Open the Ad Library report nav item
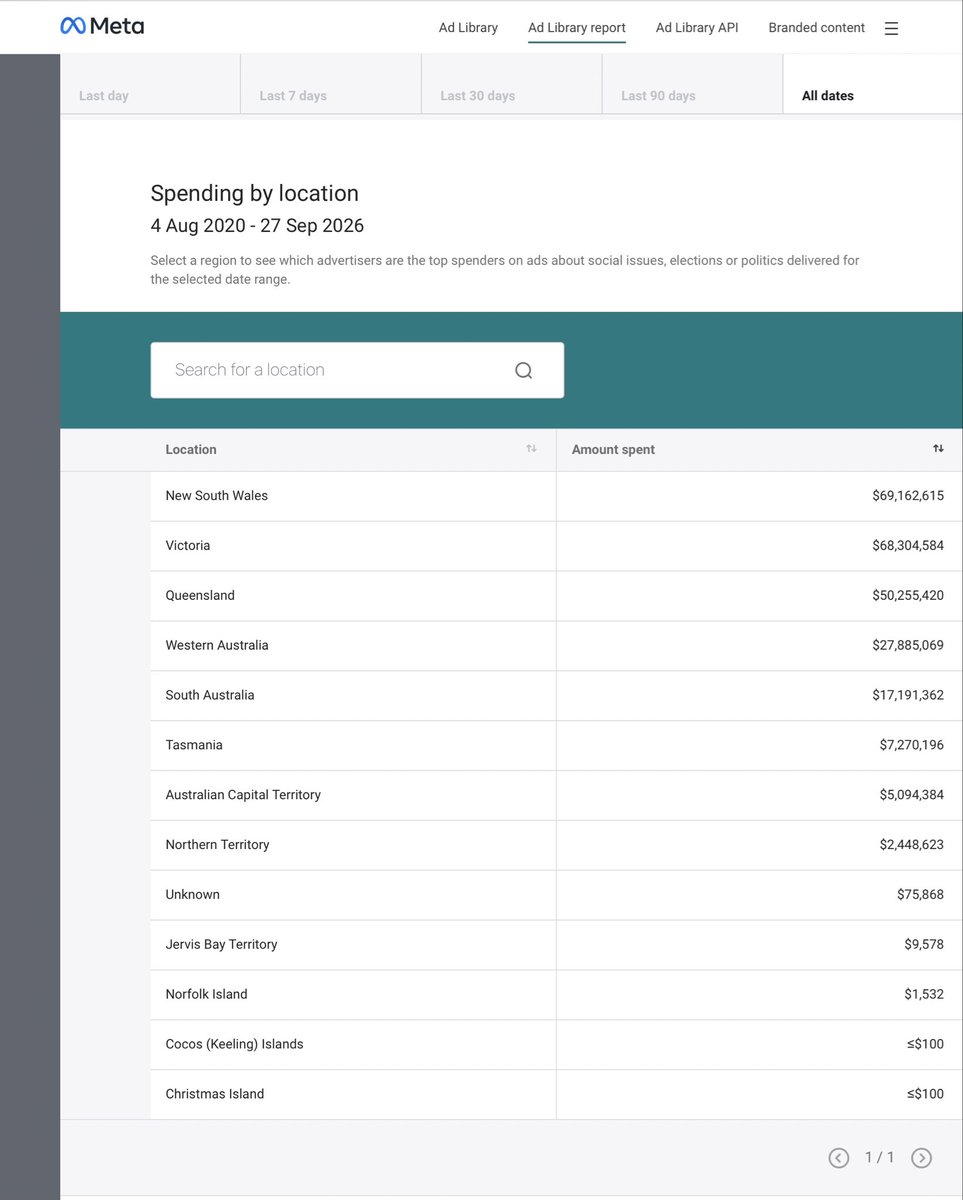Screen dimensions: 963x1200 577,28
